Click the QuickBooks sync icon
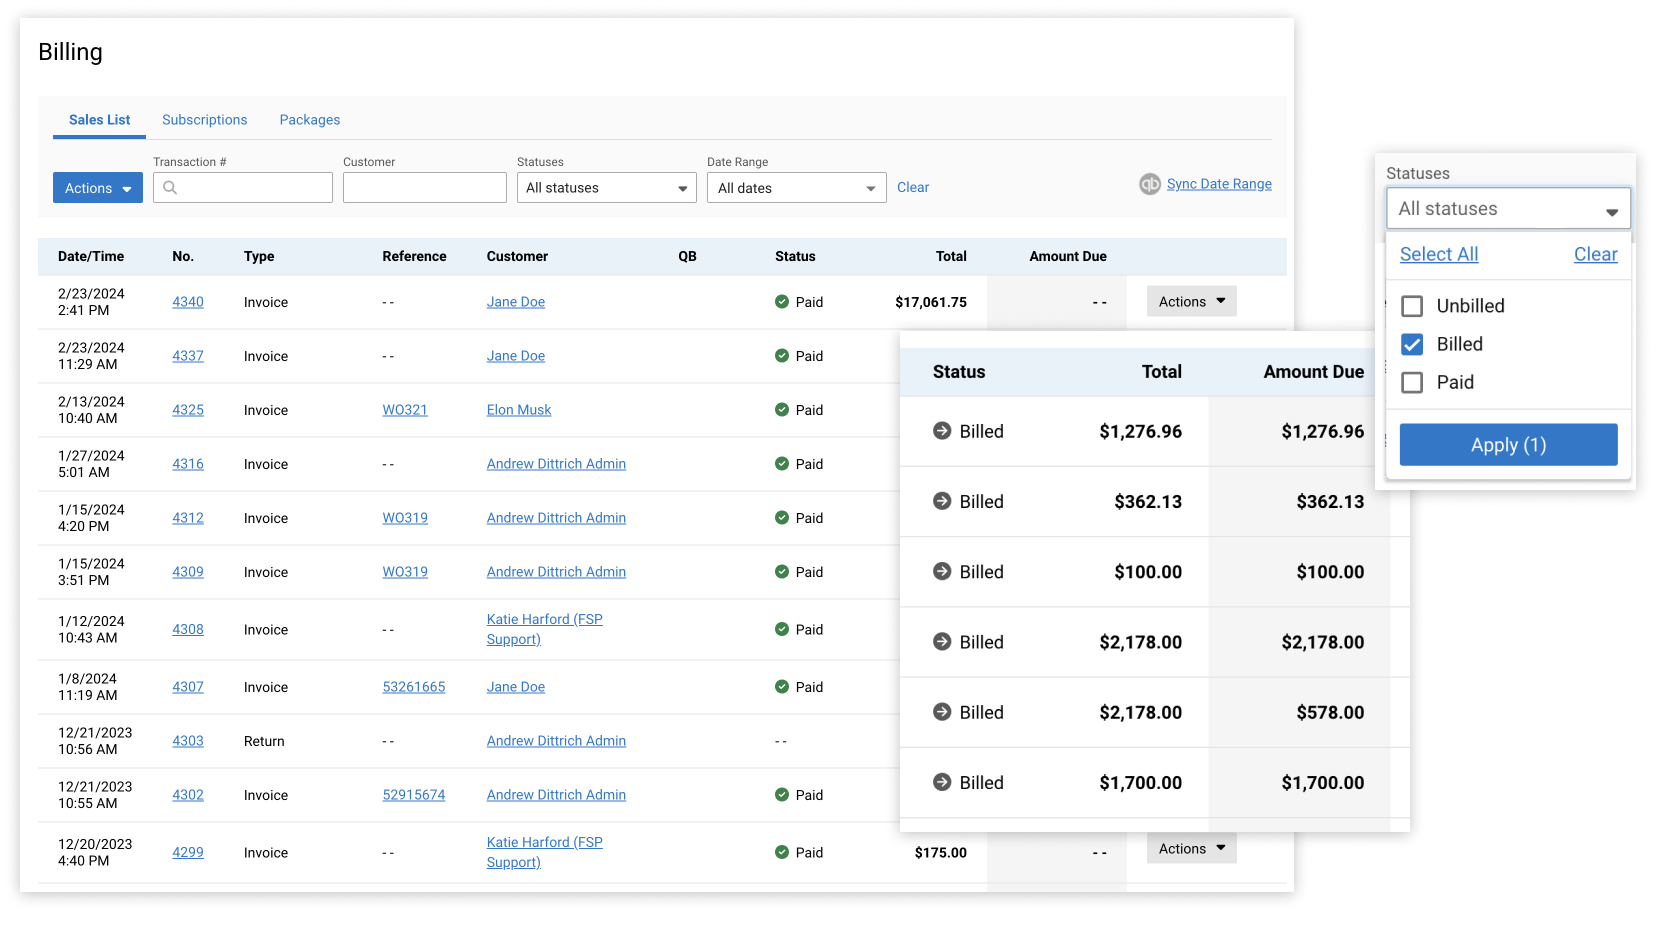Screen dimensions: 1669x927 [1149, 184]
